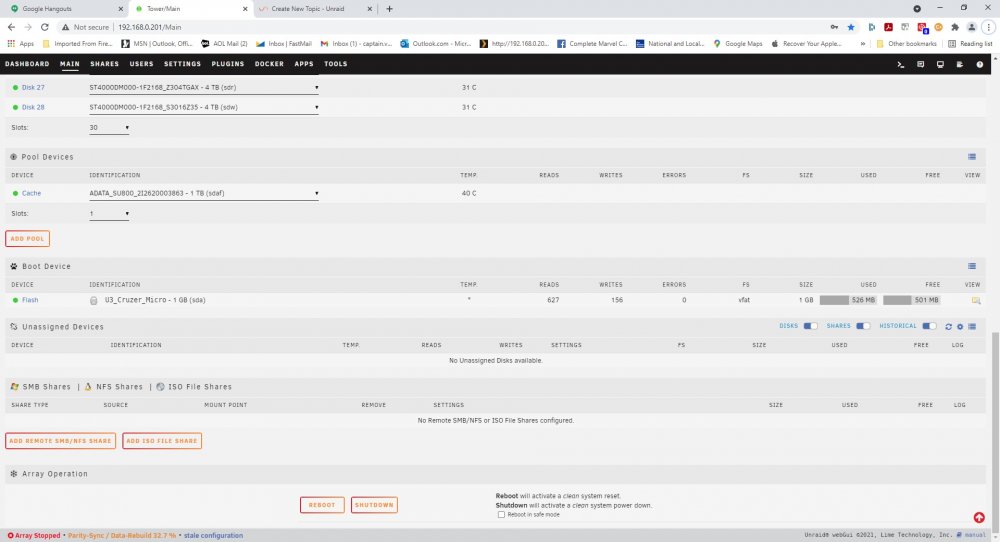This screenshot has height=542, width=1000.
Task: Open the Adobe Acrobat extension icon
Action: pyautogui.click(x=888, y=27)
